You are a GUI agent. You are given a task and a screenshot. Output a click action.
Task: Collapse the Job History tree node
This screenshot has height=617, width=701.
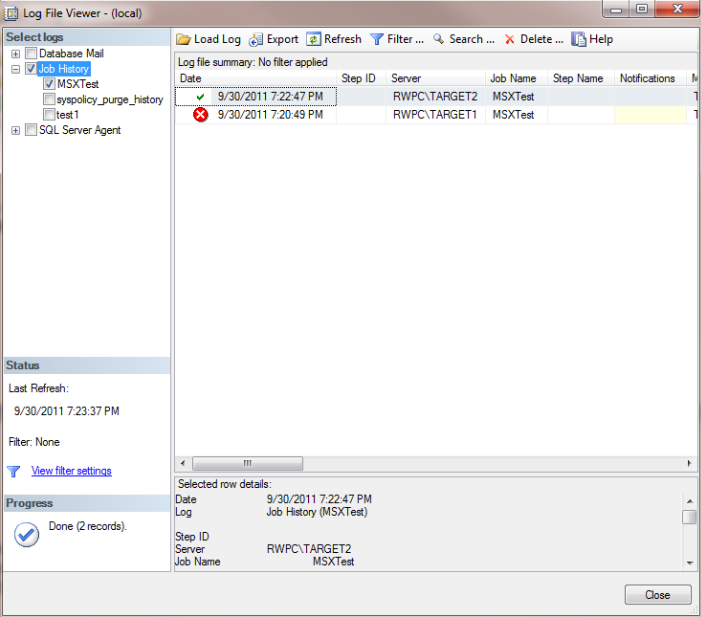click(x=15, y=70)
